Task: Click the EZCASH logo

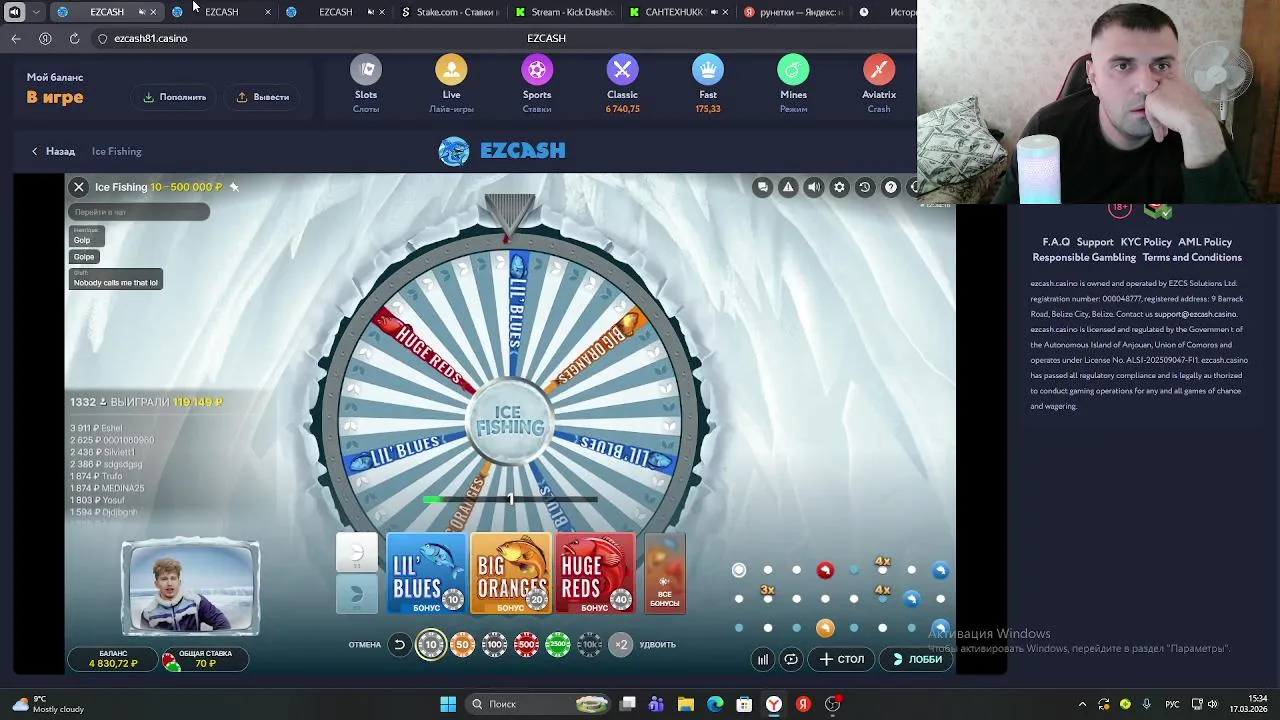Action: coord(502,151)
